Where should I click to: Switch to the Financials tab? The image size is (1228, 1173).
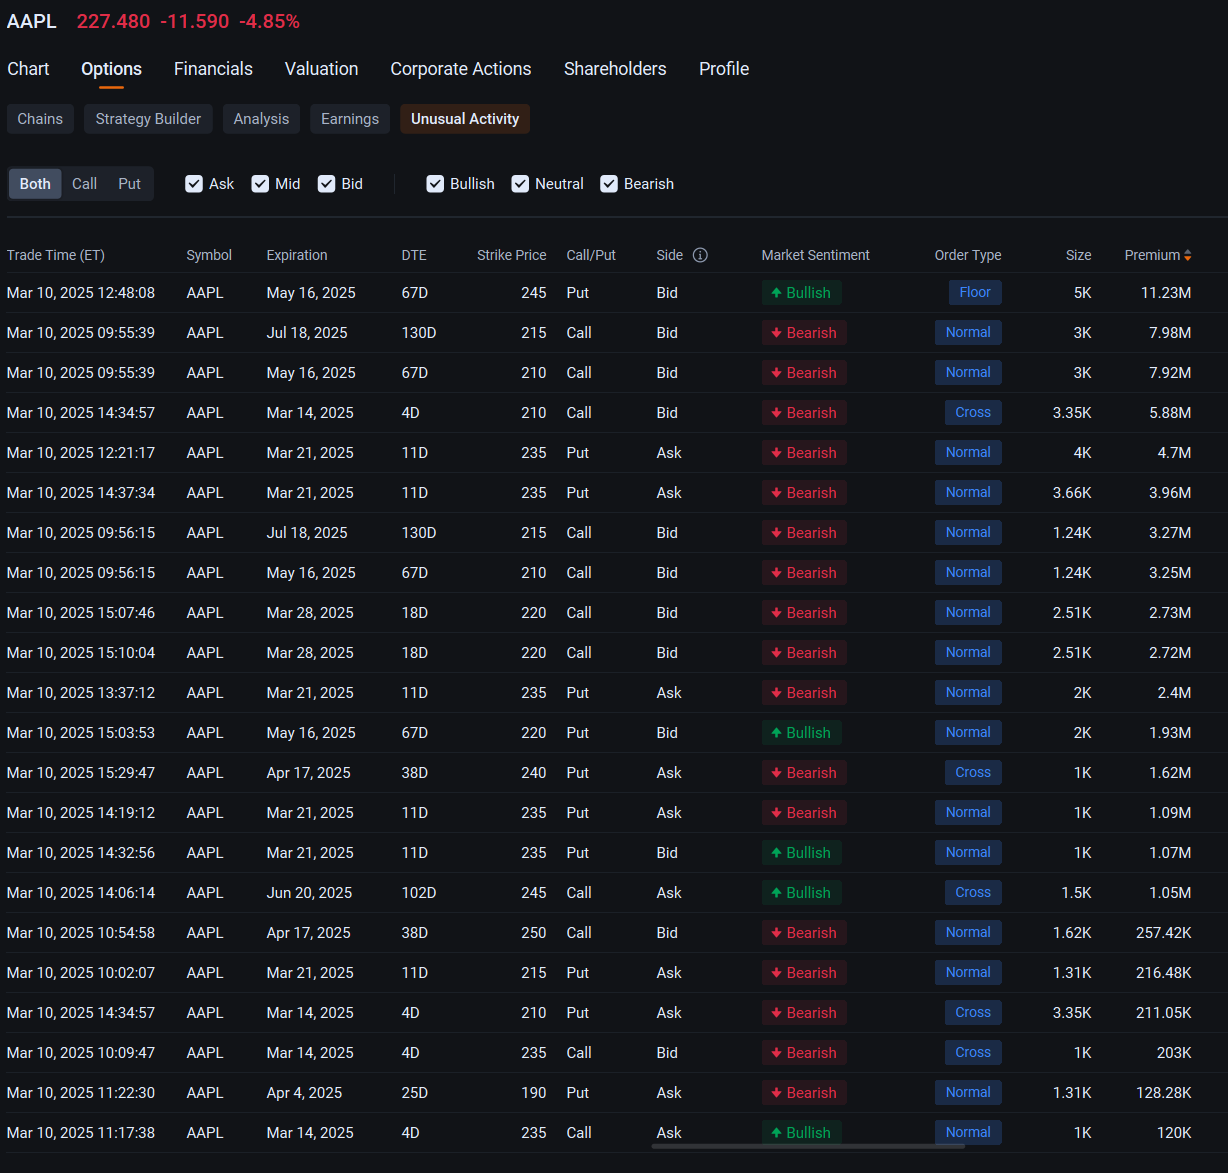pyautogui.click(x=213, y=69)
